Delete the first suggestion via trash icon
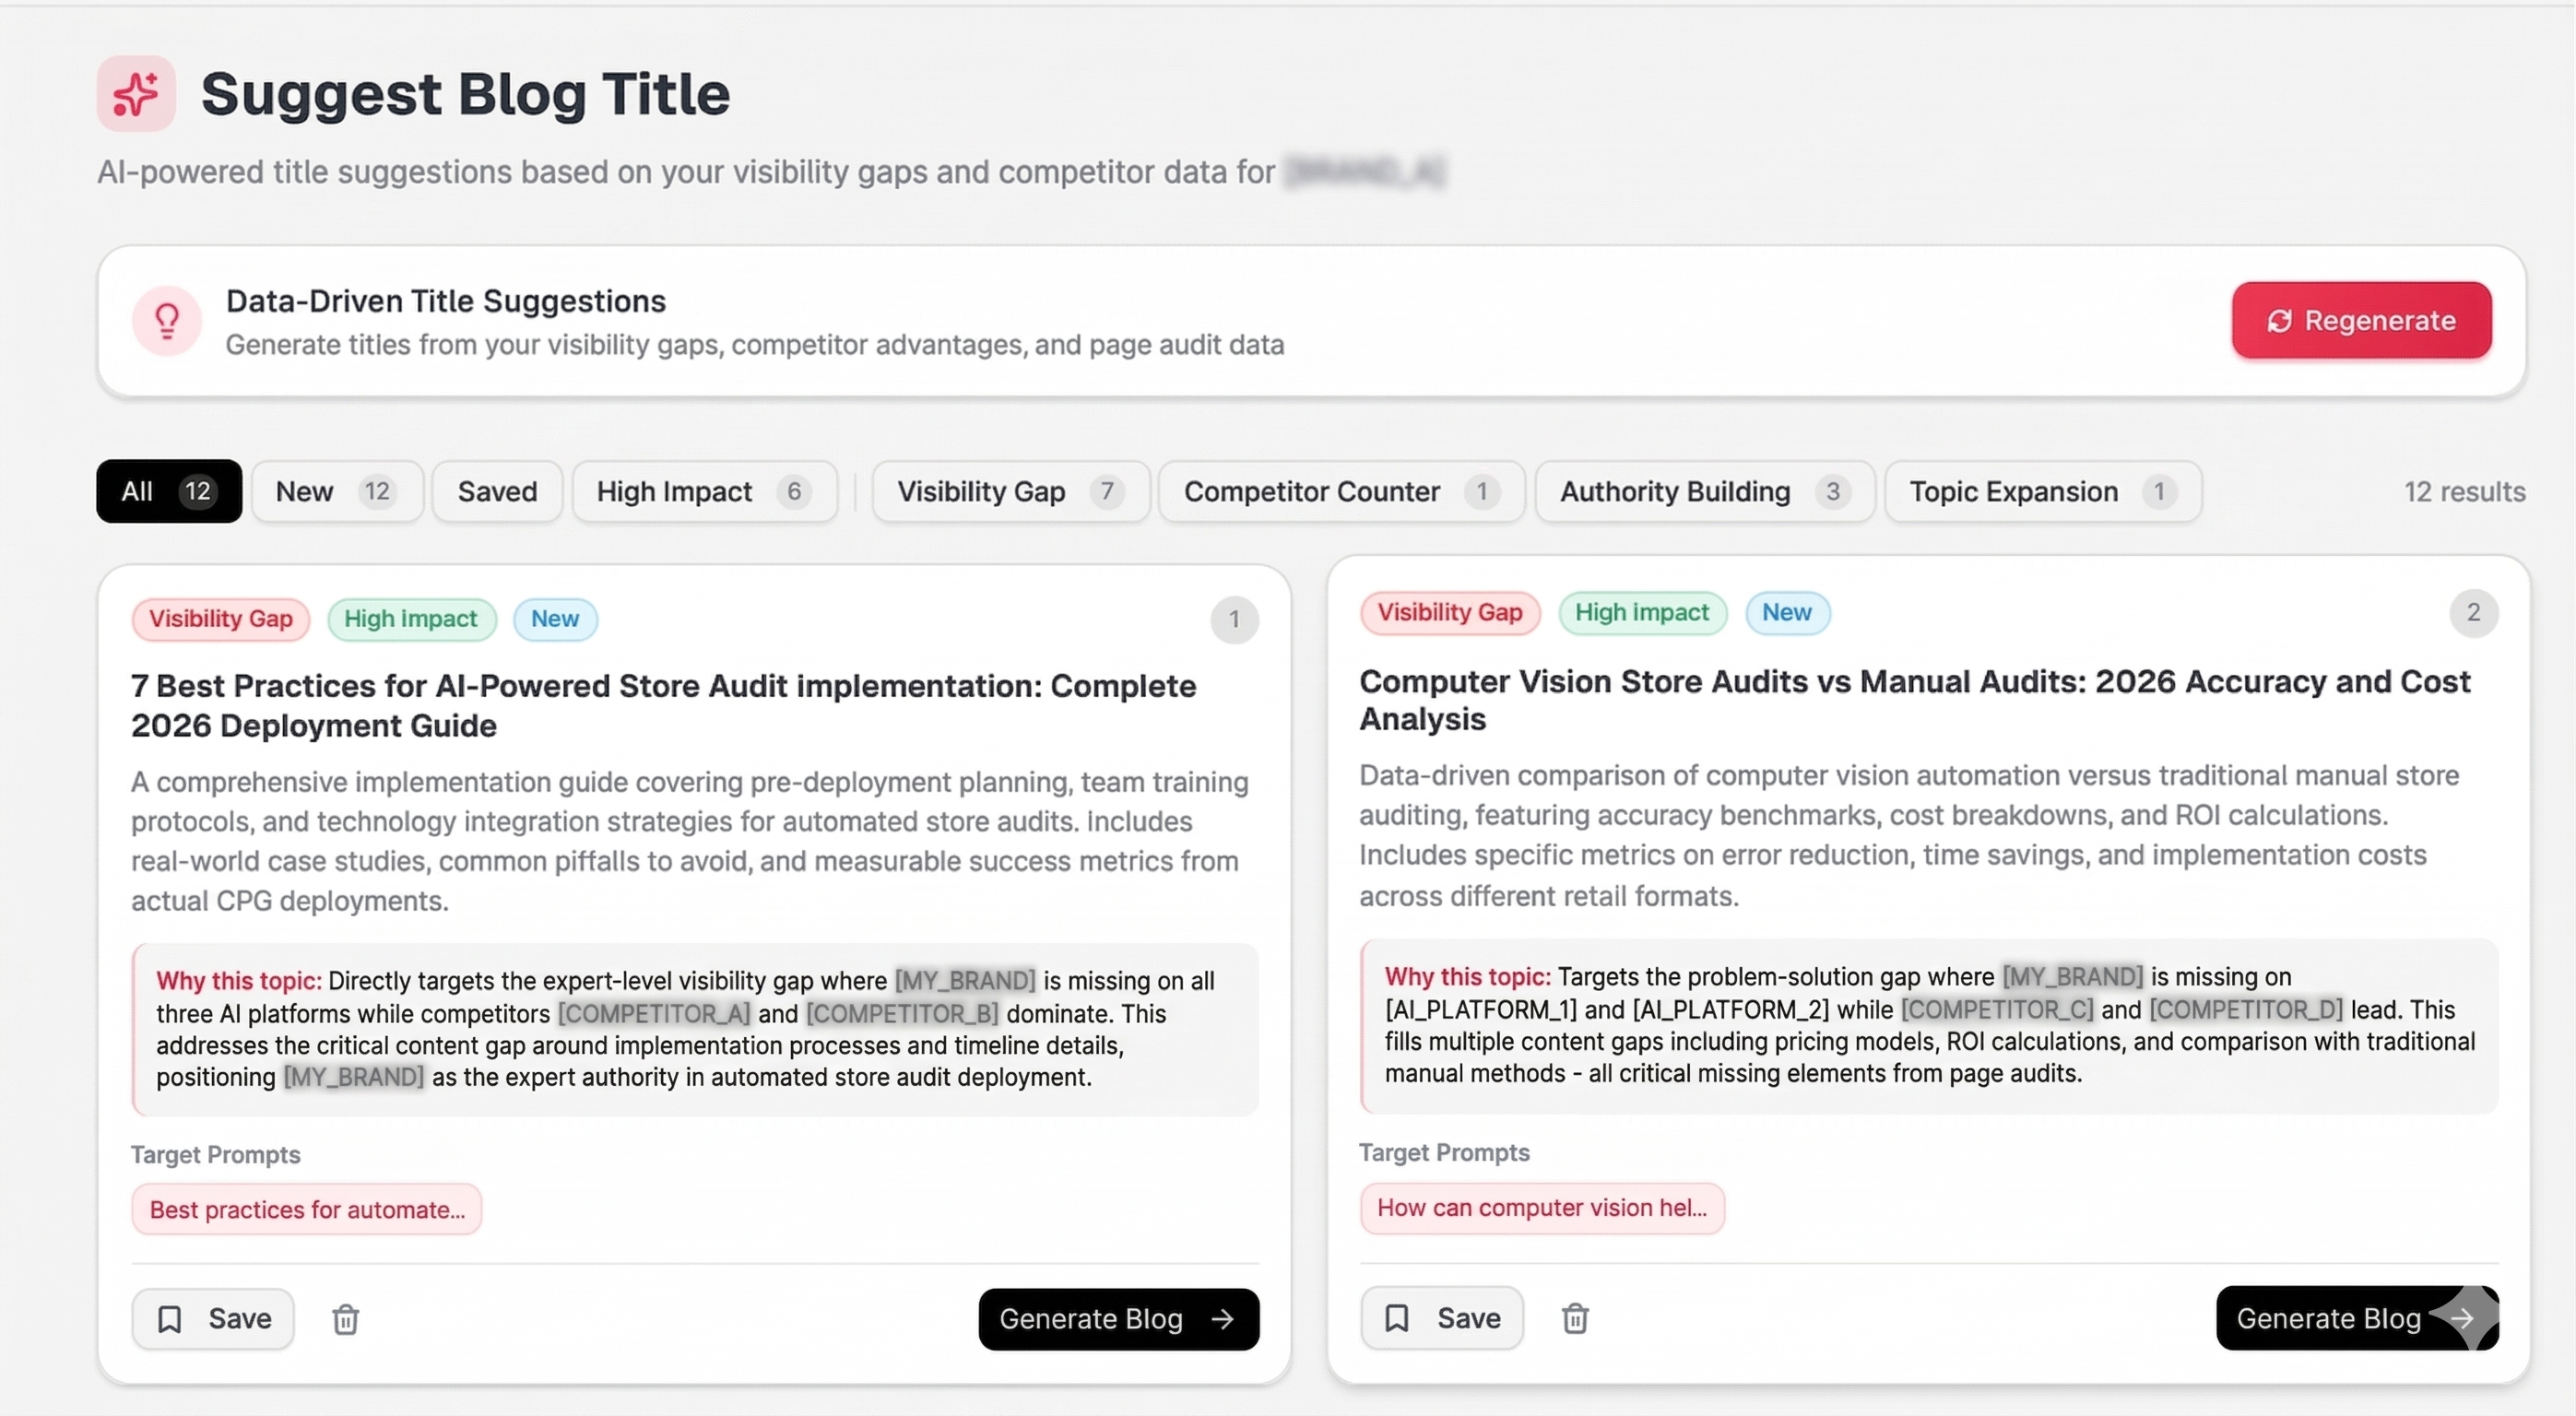 click(345, 1319)
